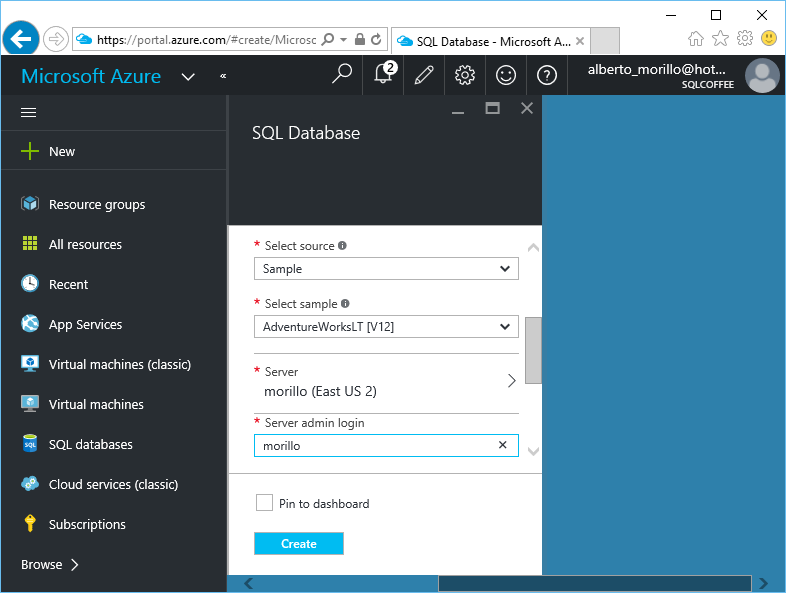Open the Select source dropdown
786x593 pixels.
[386, 269]
